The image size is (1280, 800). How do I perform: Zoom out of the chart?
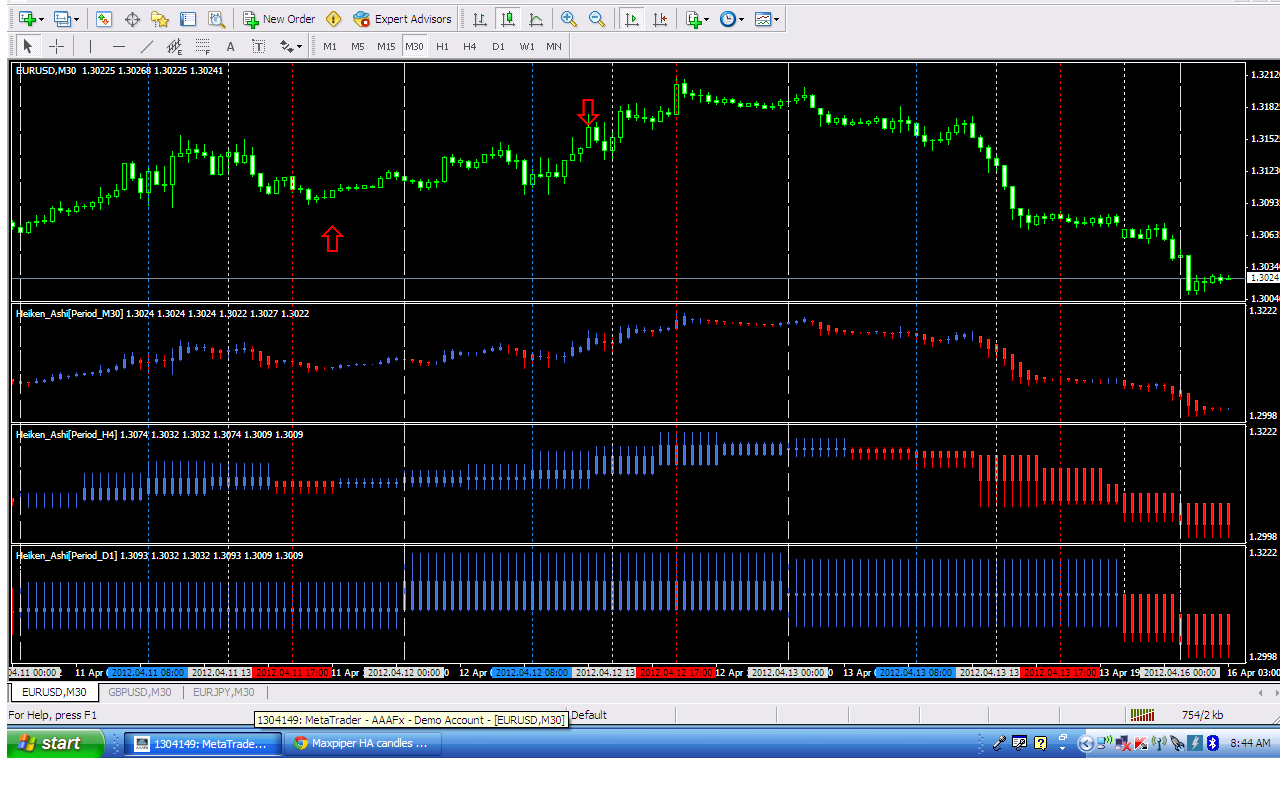point(597,19)
